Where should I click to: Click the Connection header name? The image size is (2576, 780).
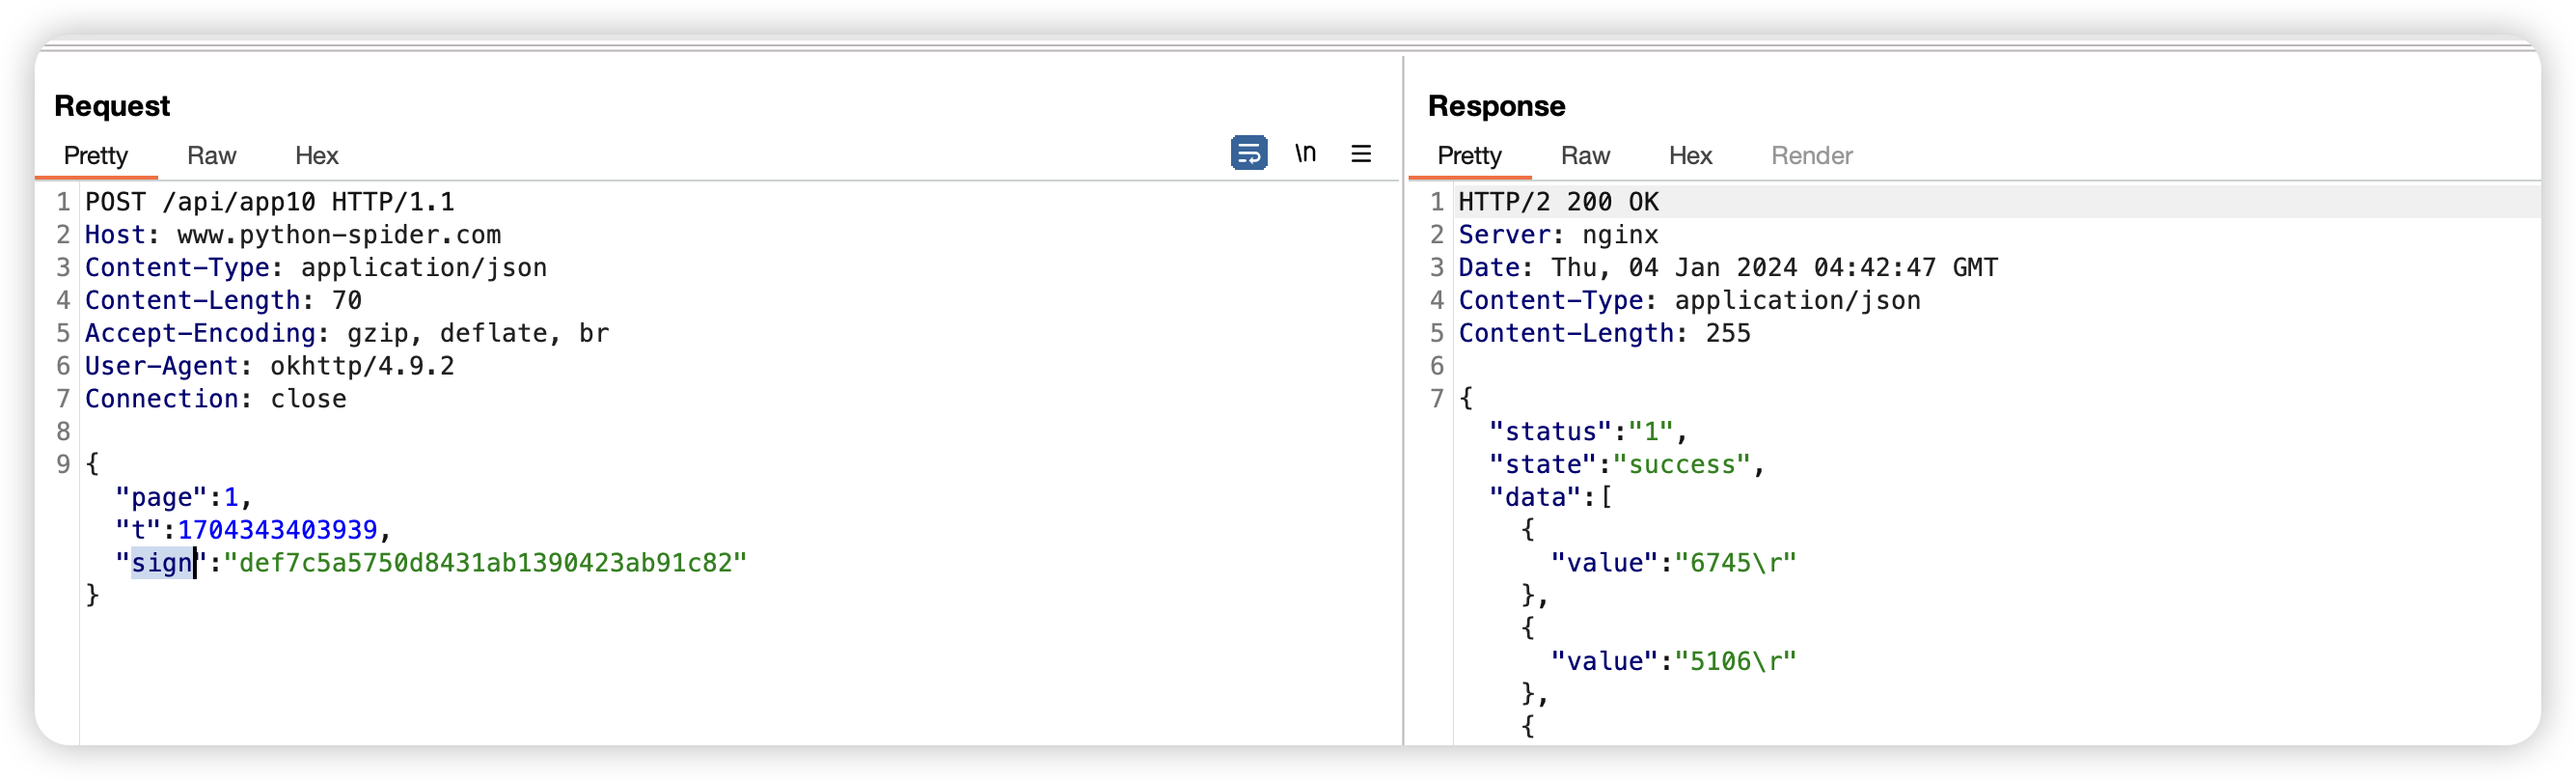(x=162, y=399)
